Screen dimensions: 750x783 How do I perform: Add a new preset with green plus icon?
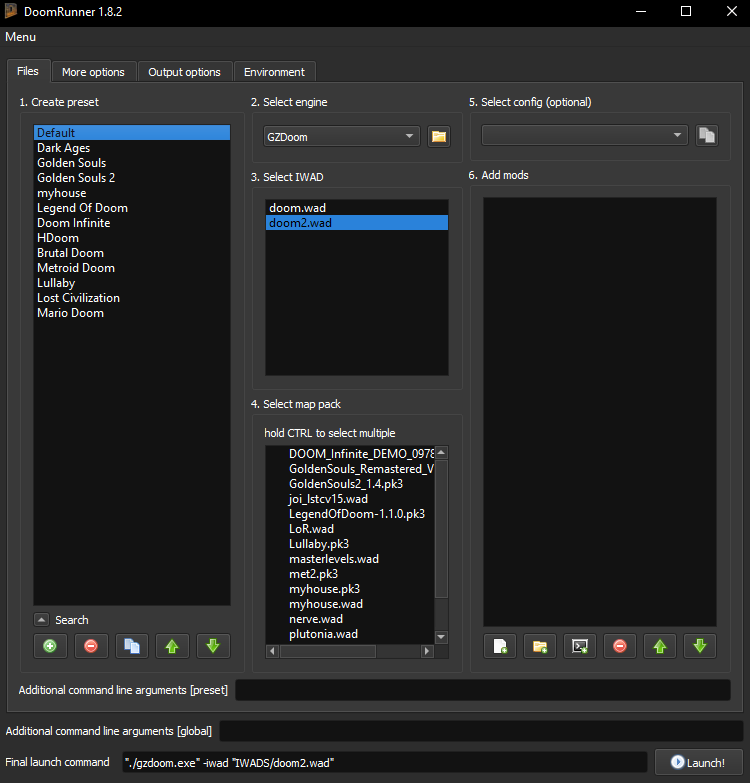click(x=50, y=646)
